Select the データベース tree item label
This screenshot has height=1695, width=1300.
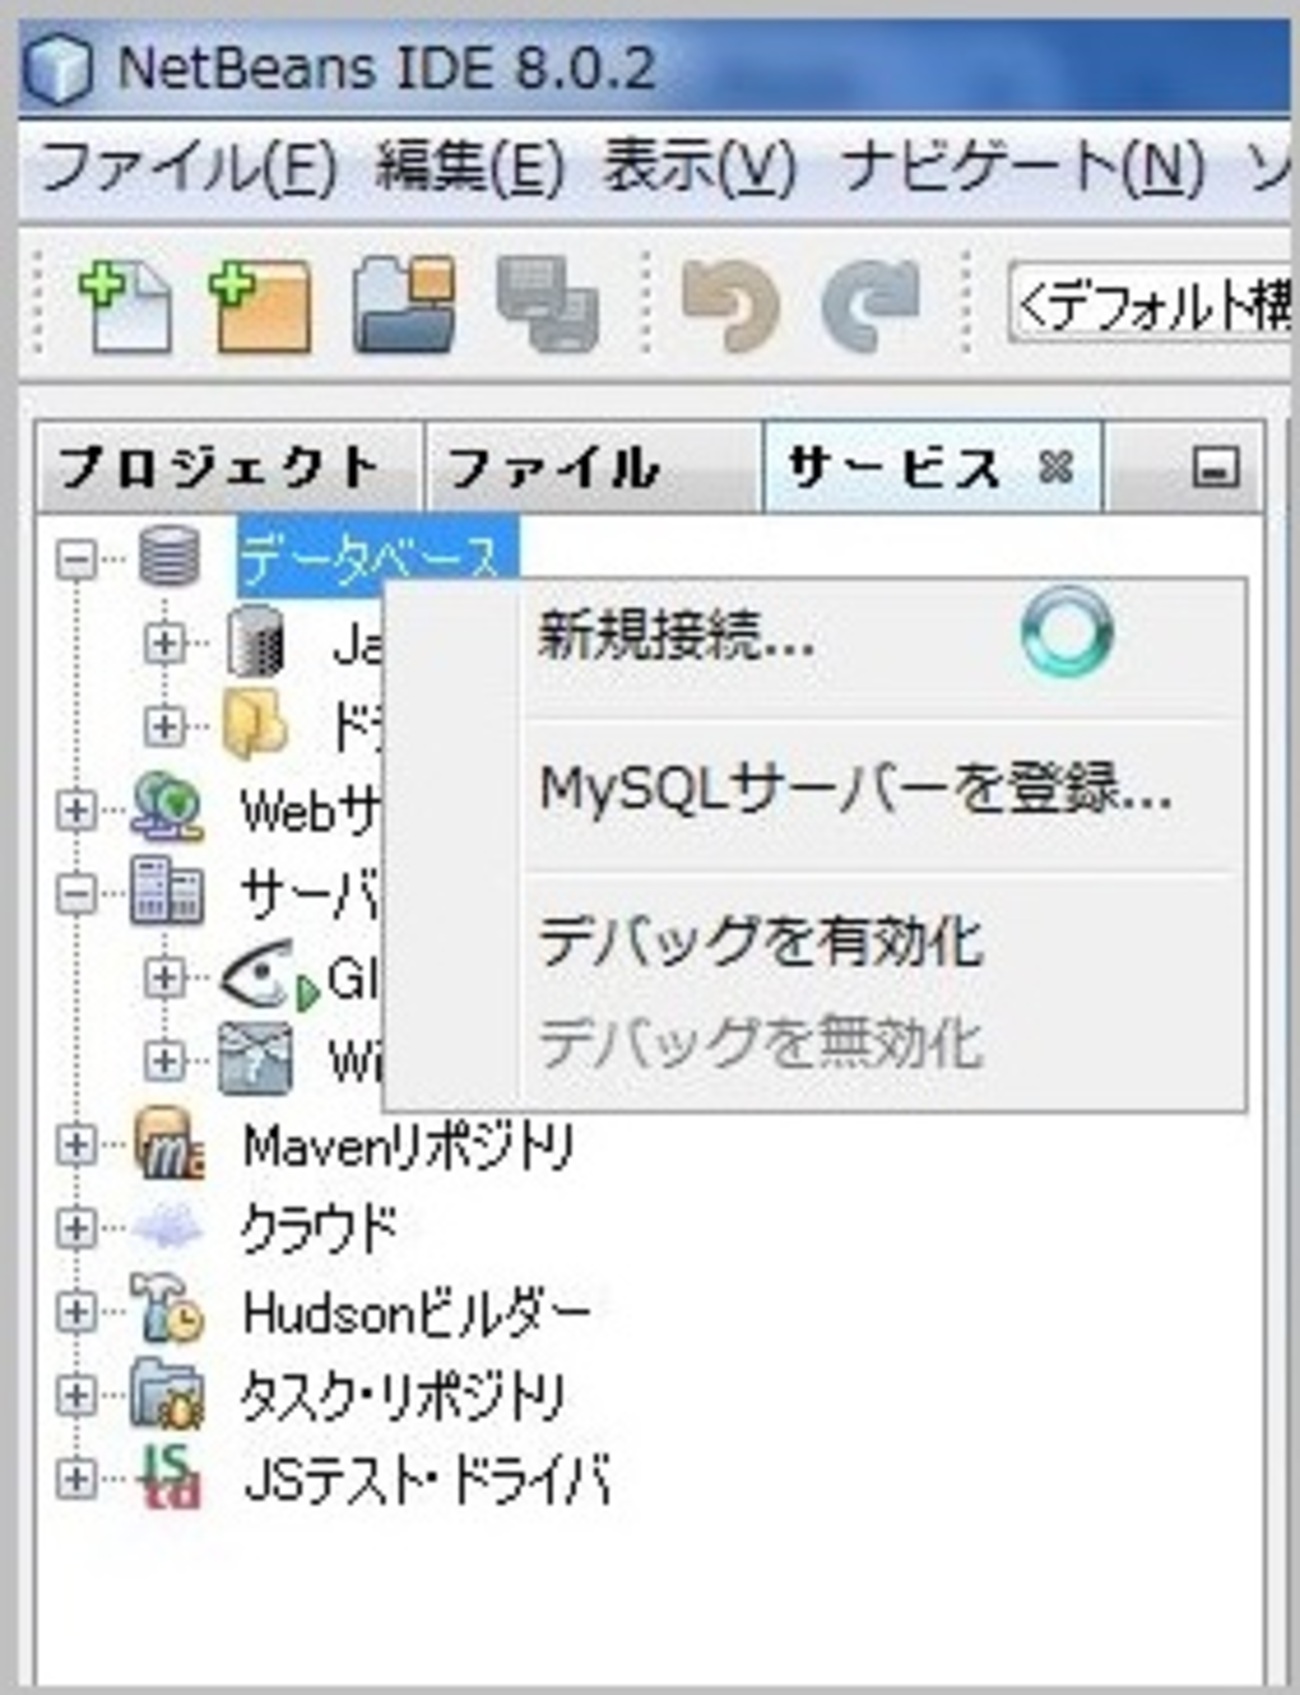[376, 556]
